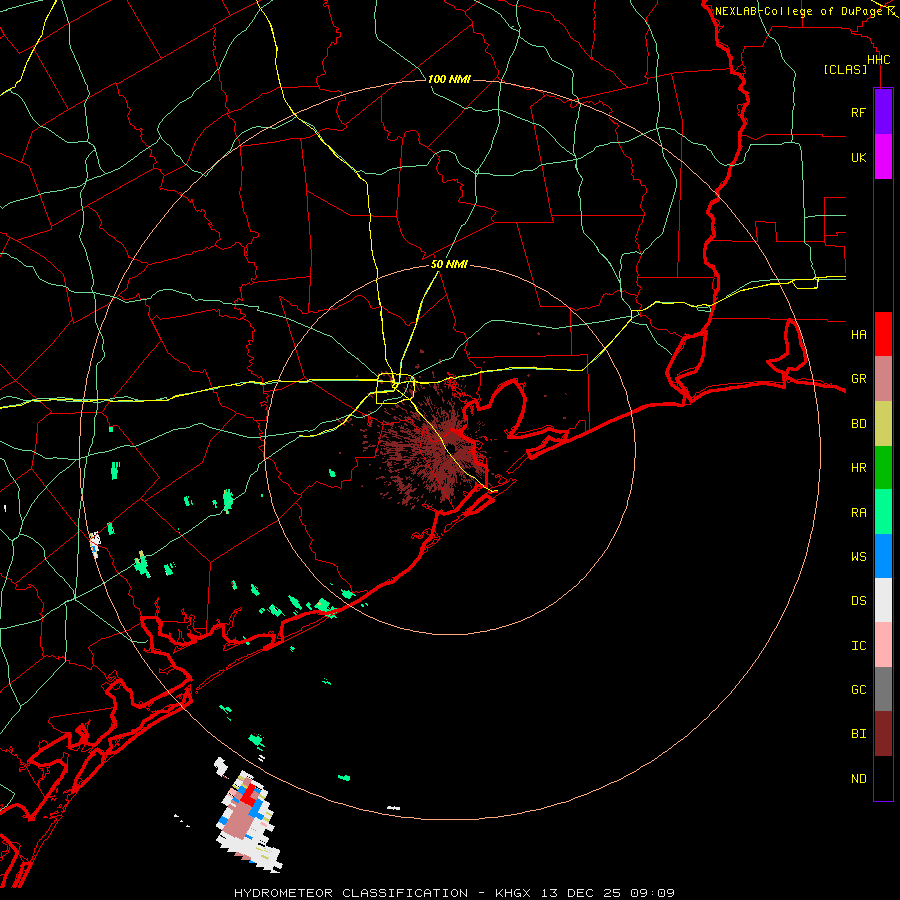Pick the yellow BD big drops swatch

[x=883, y=424]
